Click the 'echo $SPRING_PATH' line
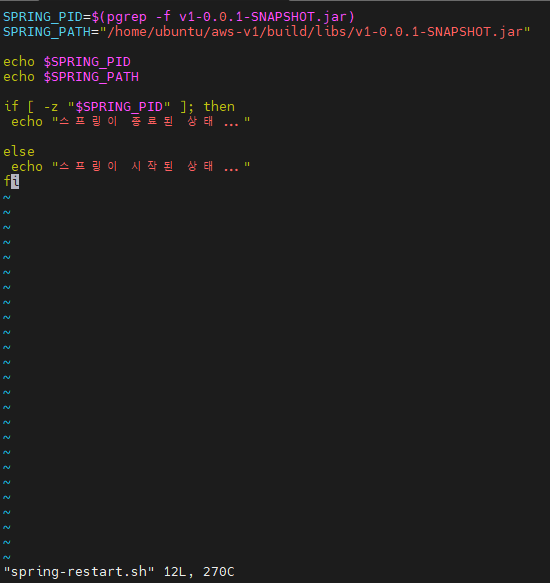 [71, 77]
